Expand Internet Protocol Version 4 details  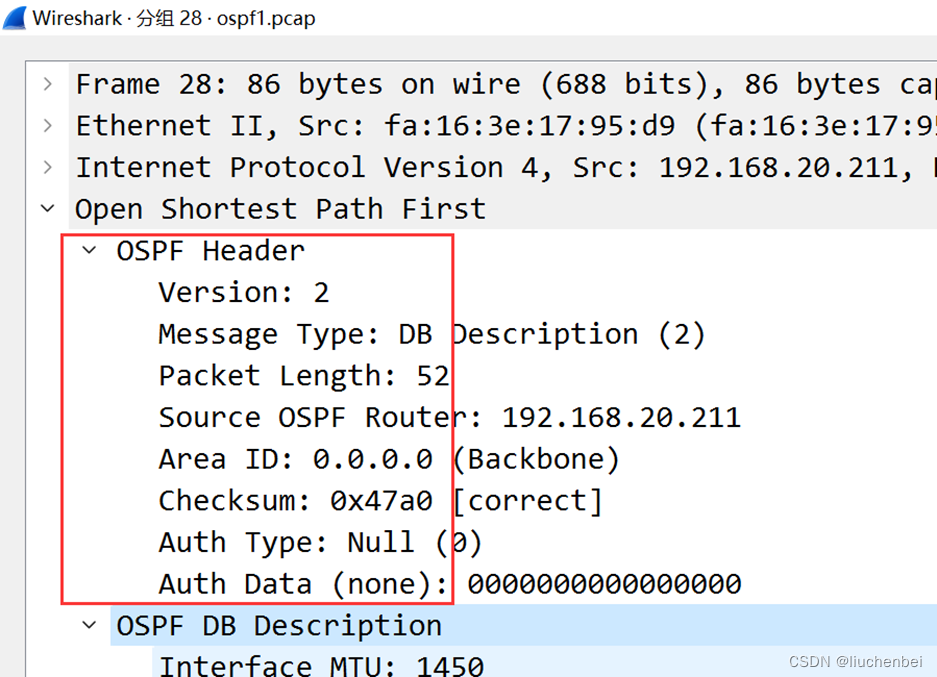pos(46,167)
